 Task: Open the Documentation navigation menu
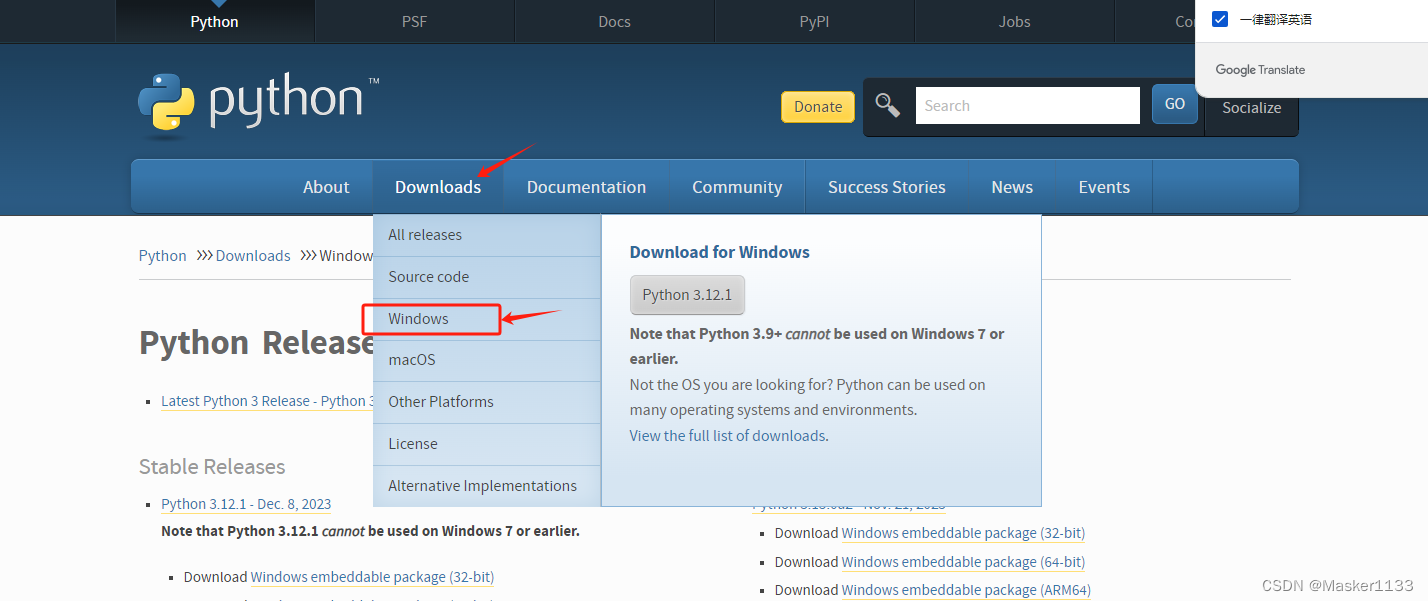point(586,187)
